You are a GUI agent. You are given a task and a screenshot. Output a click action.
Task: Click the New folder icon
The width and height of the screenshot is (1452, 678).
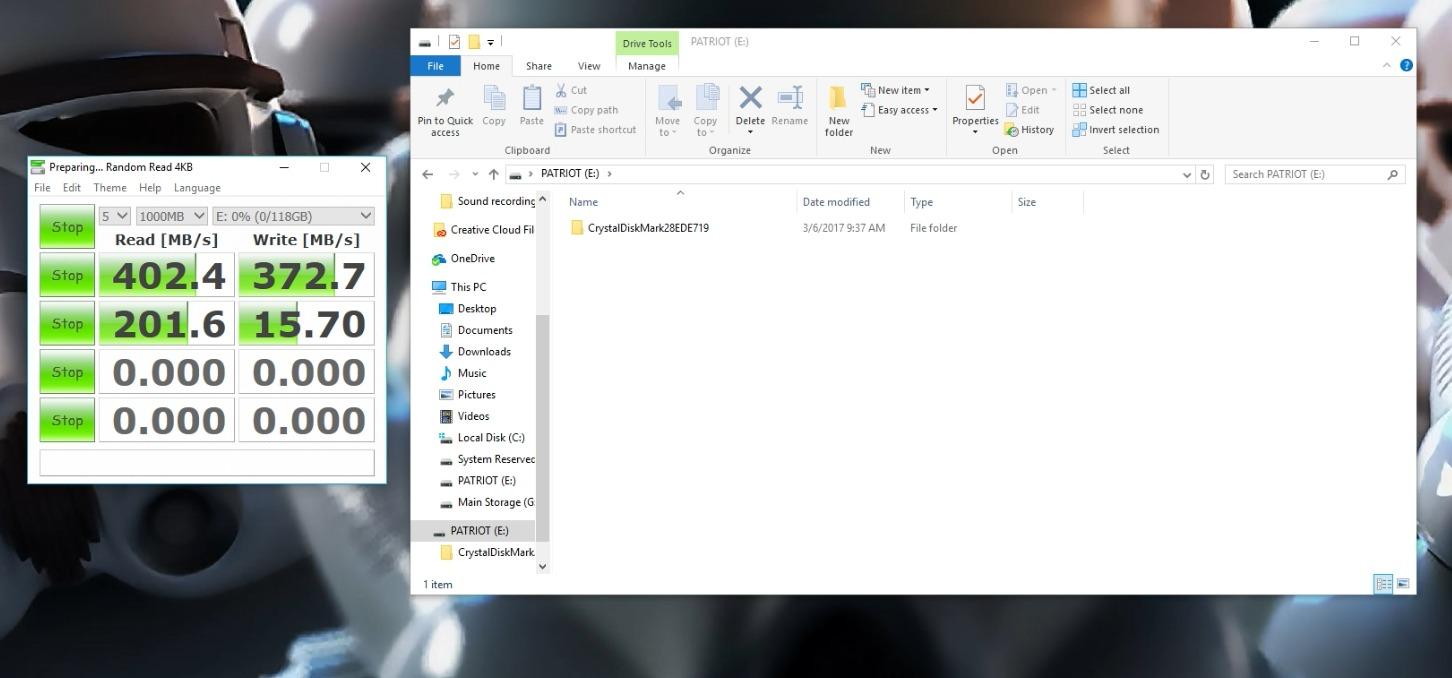tap(838, 98)
